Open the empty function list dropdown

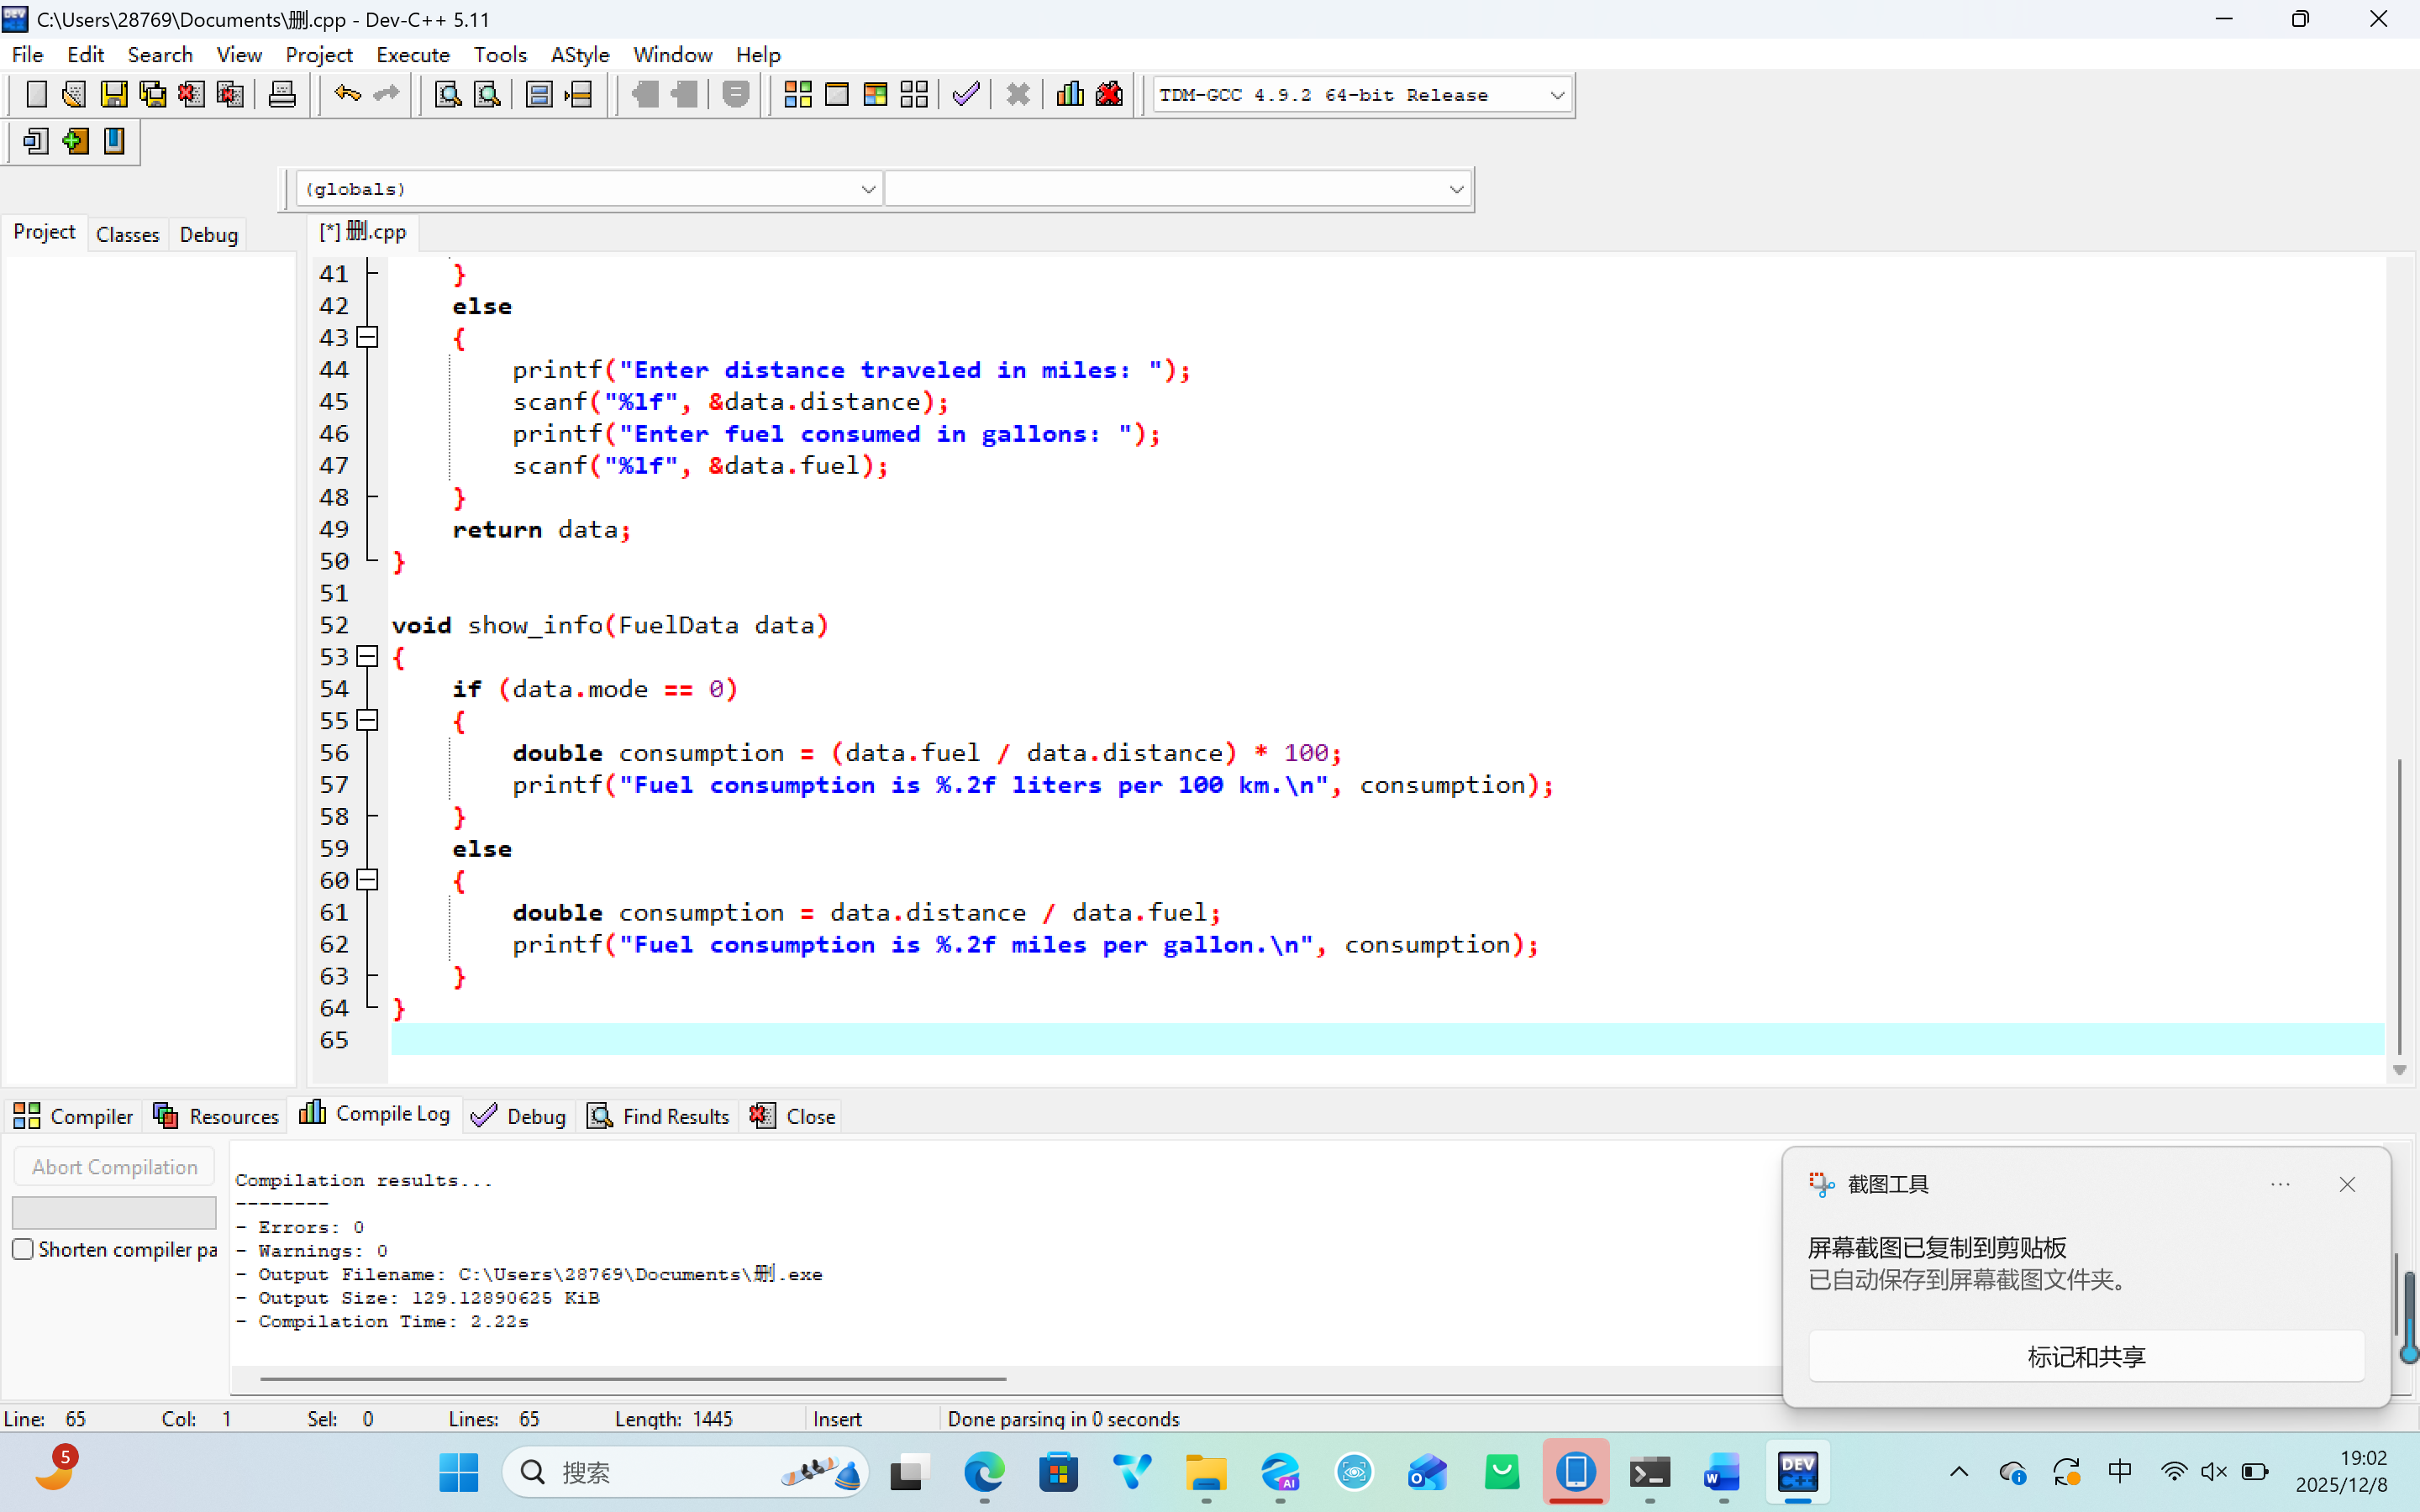click(1455, 189)
